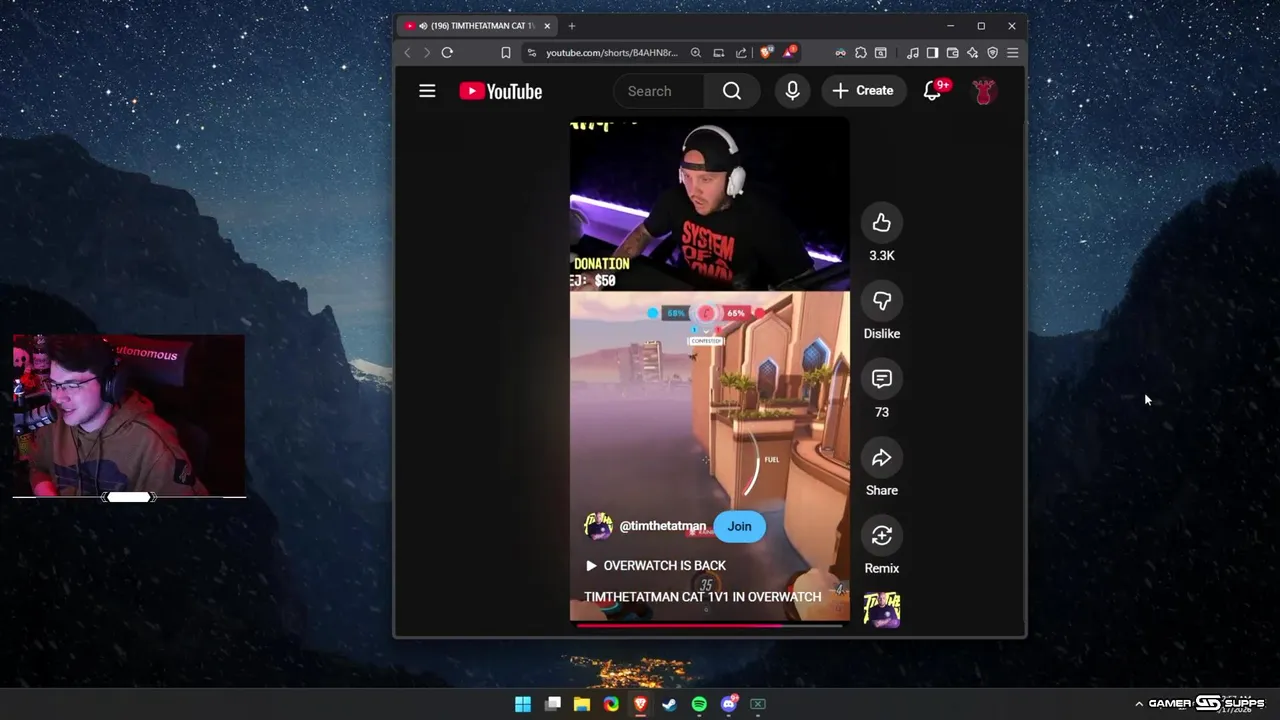
Task: Reload the page in the browser
Action: 447,53
